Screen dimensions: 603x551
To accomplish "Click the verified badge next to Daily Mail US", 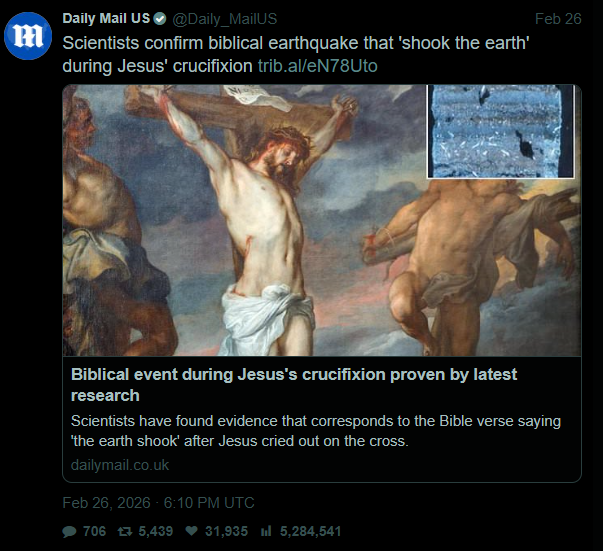I will [158, 19].
